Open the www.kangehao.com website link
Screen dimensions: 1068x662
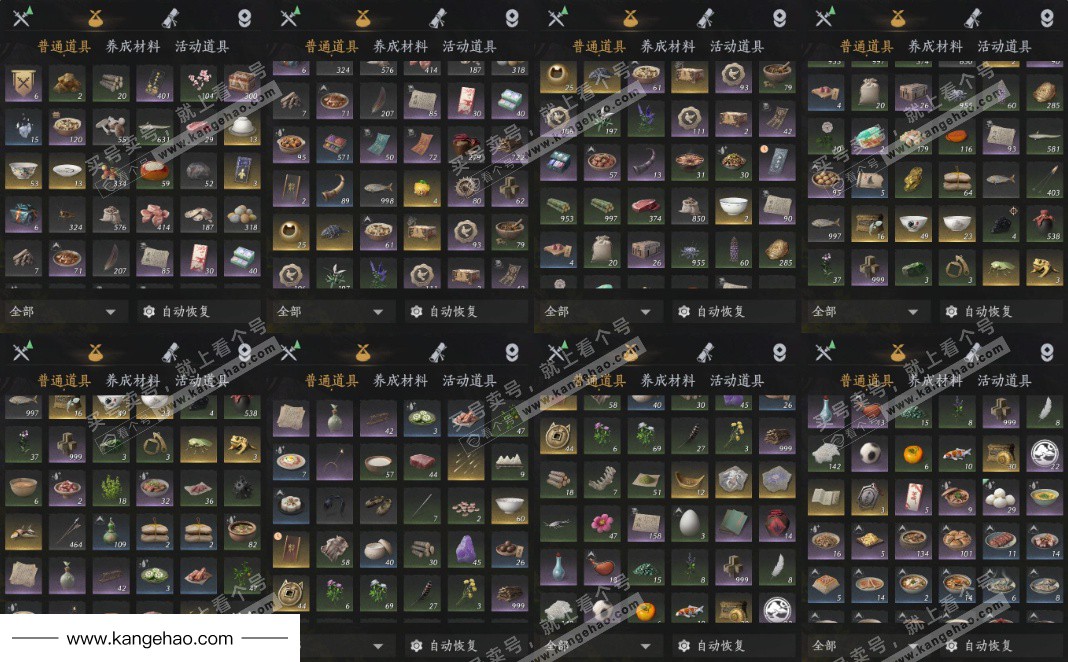[x=150, y=638]
